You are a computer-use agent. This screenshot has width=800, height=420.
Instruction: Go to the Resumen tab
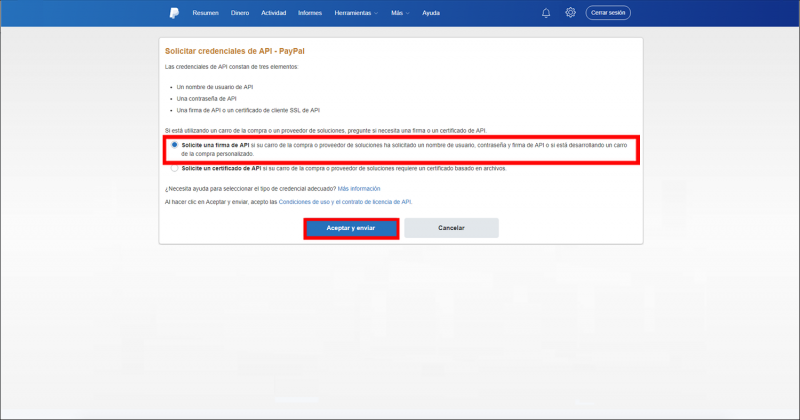click(x=205, y=13)
